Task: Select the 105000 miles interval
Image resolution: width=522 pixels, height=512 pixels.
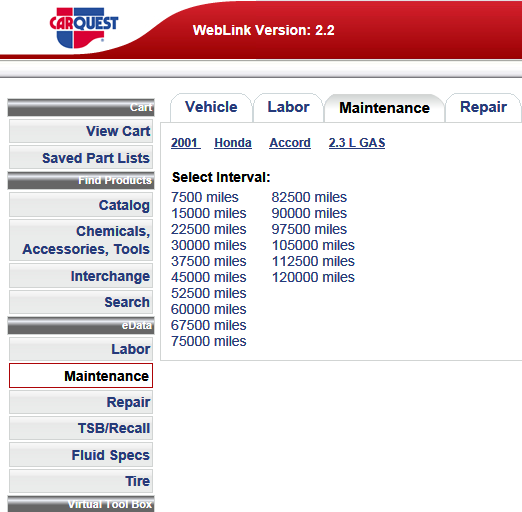Action: click(313, 245)
